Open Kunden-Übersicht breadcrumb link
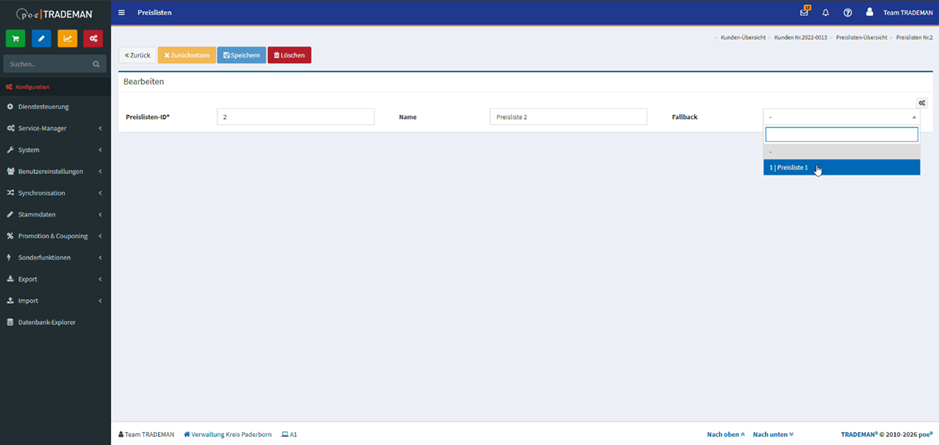Viewport: 939px width, 445px height. (743, 37)
